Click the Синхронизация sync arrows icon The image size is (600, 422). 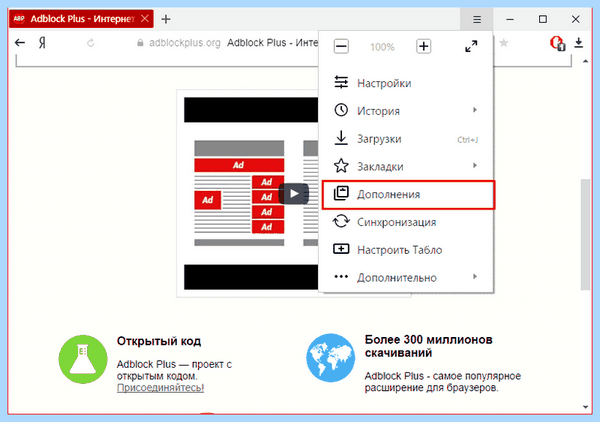(x=341, y=221)
